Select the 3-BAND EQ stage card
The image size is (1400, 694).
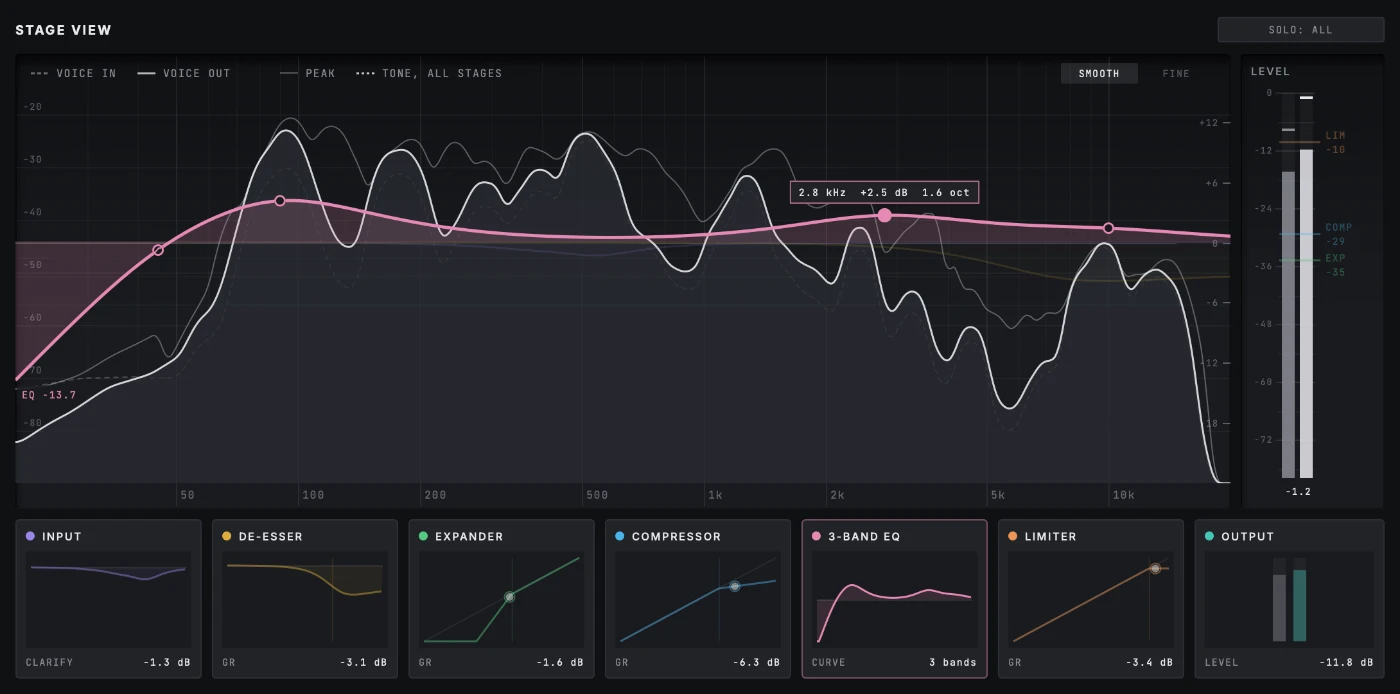pos(894,598)
